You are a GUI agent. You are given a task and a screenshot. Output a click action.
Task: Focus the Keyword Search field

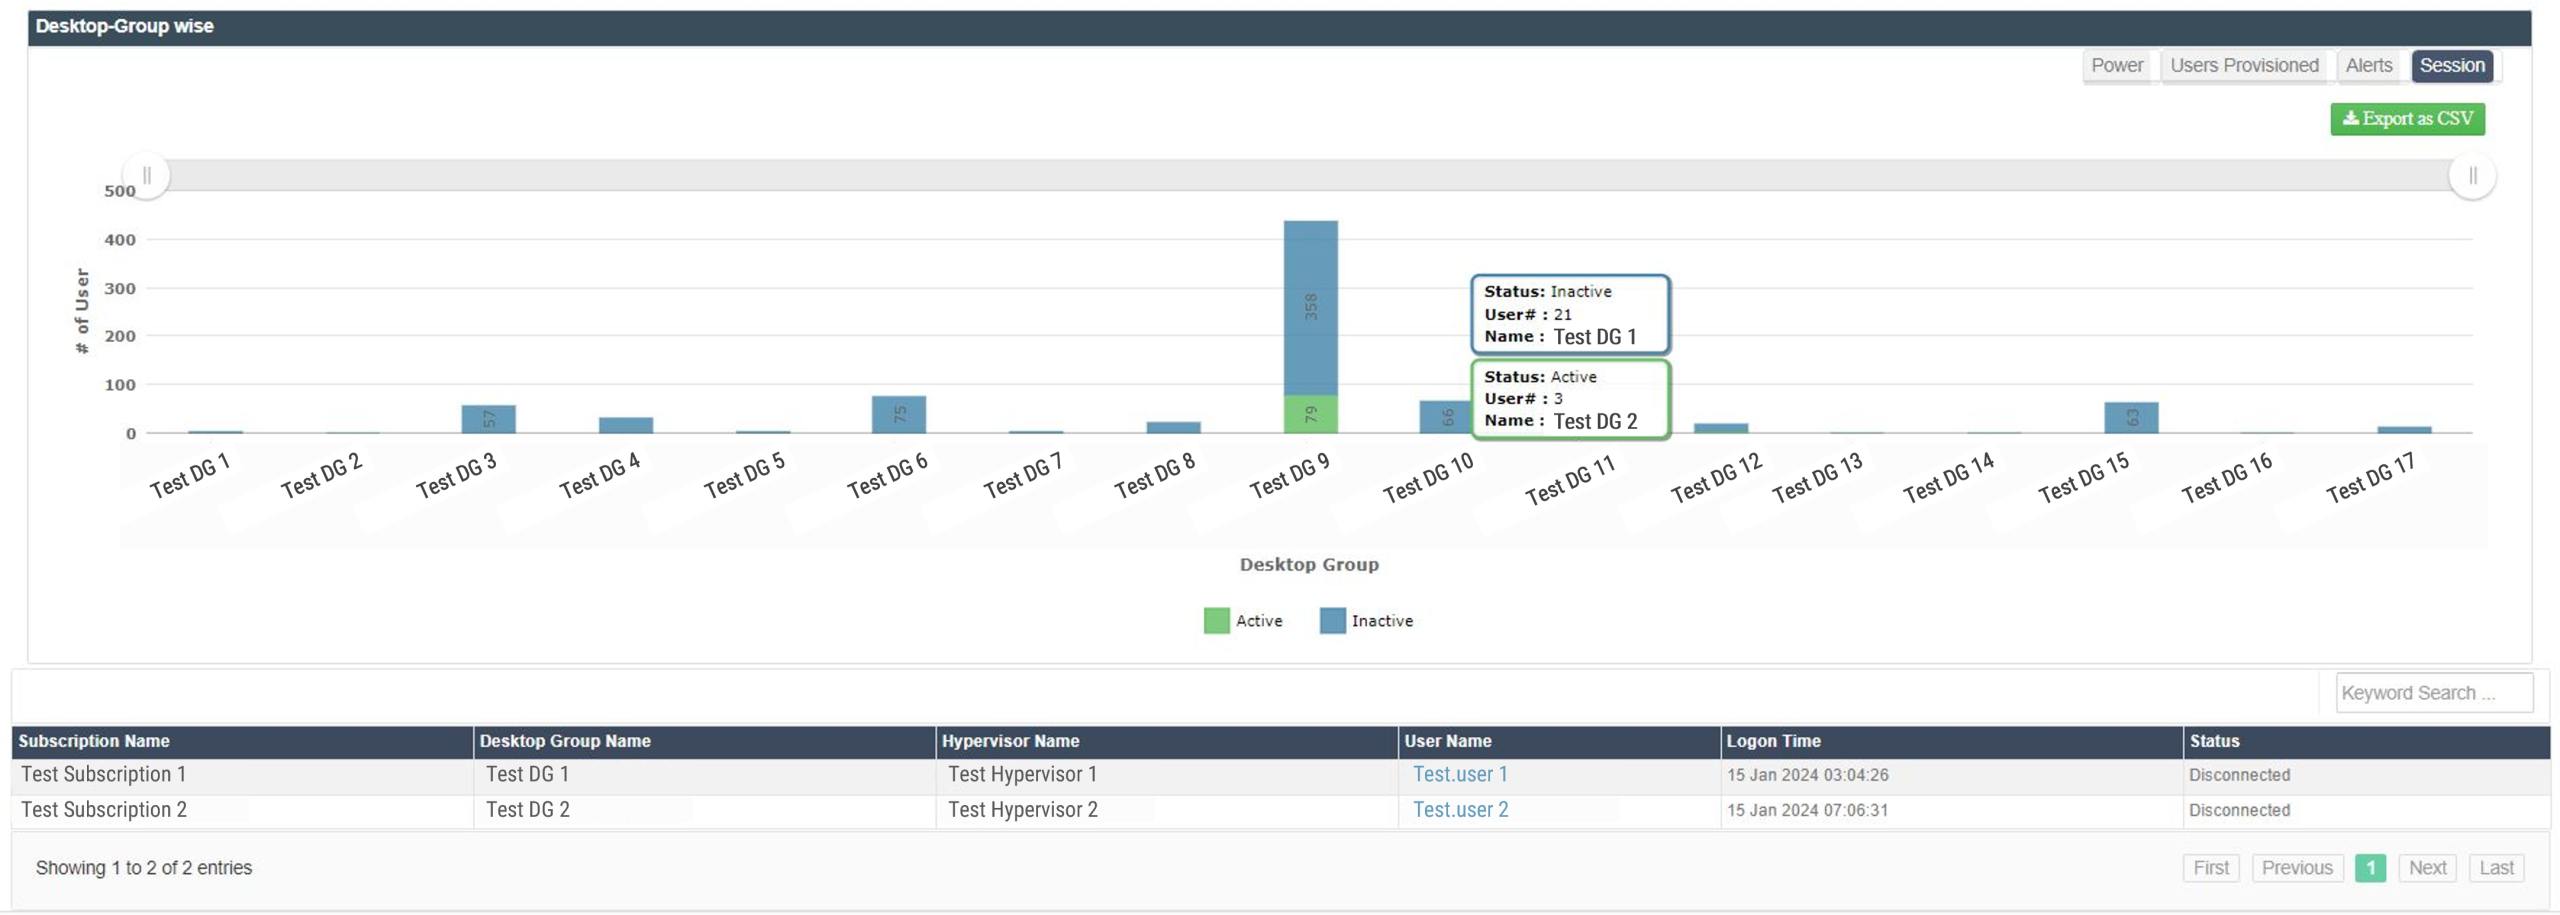tap(2433, 693)
